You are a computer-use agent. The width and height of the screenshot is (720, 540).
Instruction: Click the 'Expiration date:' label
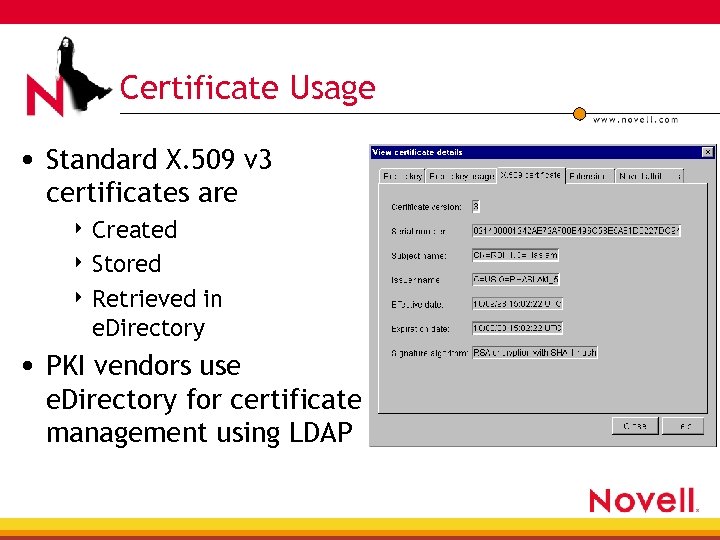click(420, 329)
